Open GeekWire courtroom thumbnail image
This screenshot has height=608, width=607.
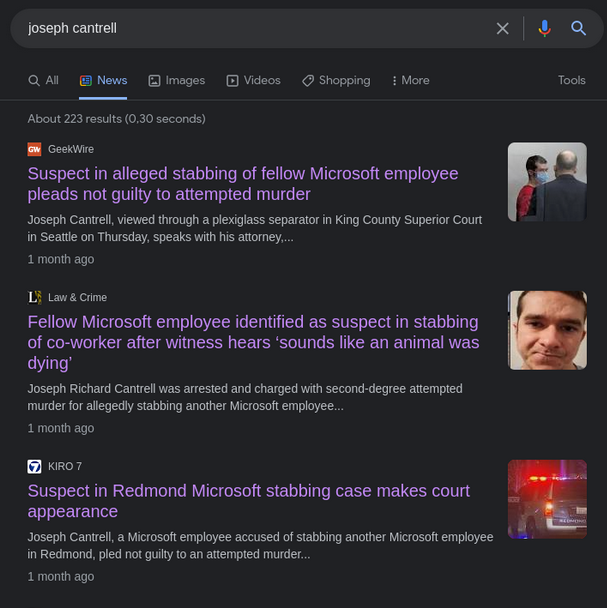(x=547, y=182)
